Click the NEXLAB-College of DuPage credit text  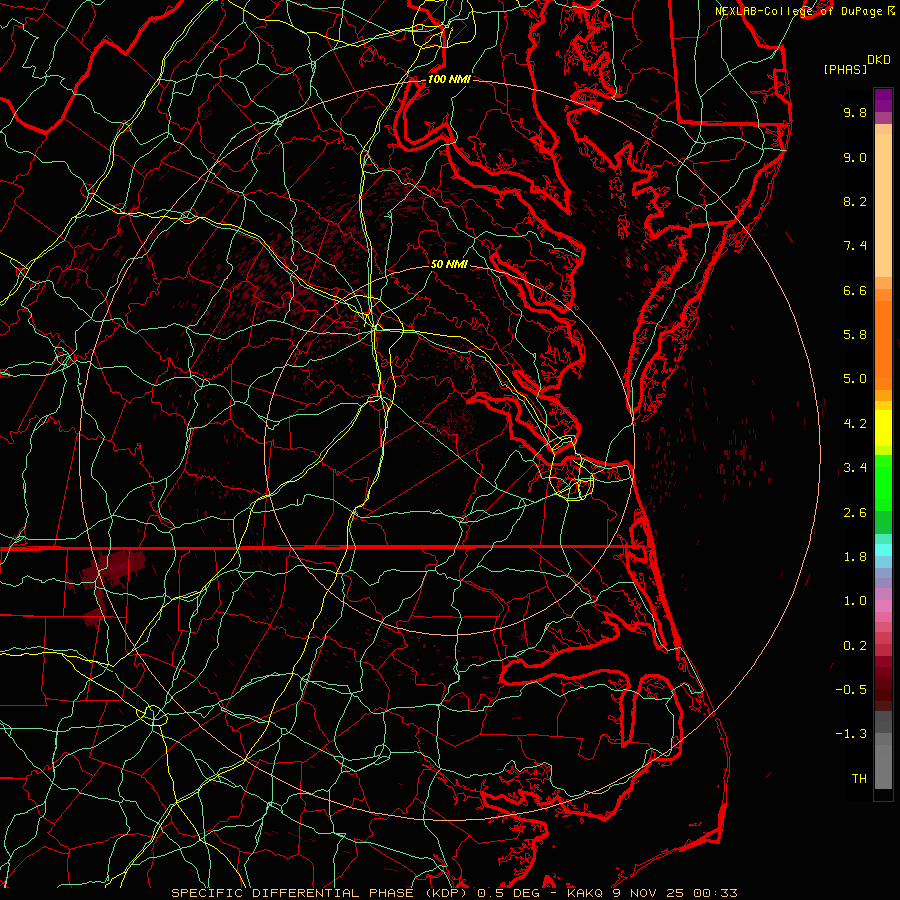801,11
